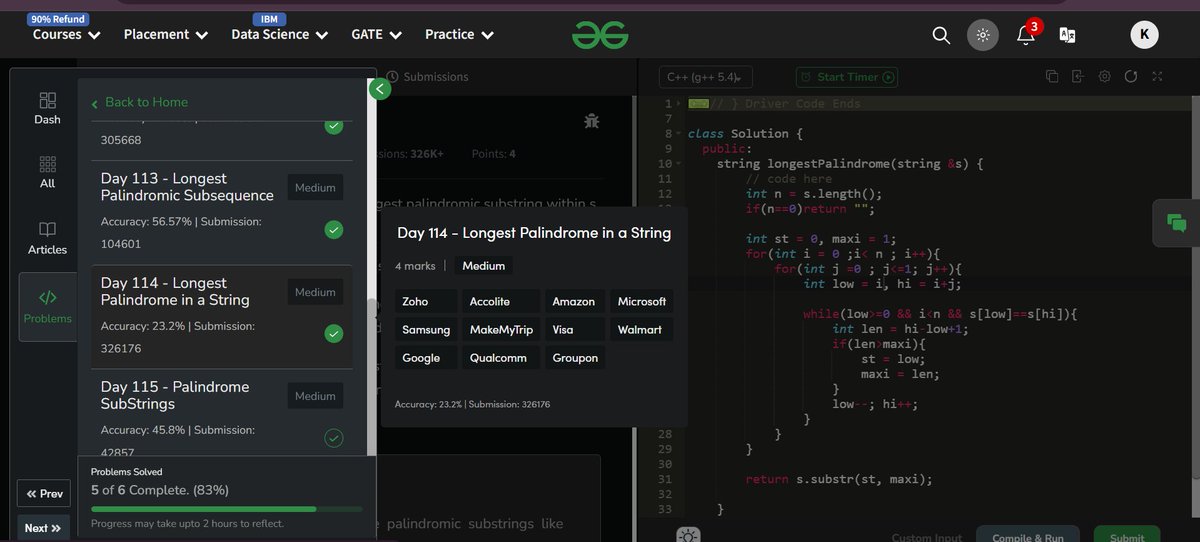Open editor settings gear
This screenshot has width=1200, height=542.
click(1105, 76)
